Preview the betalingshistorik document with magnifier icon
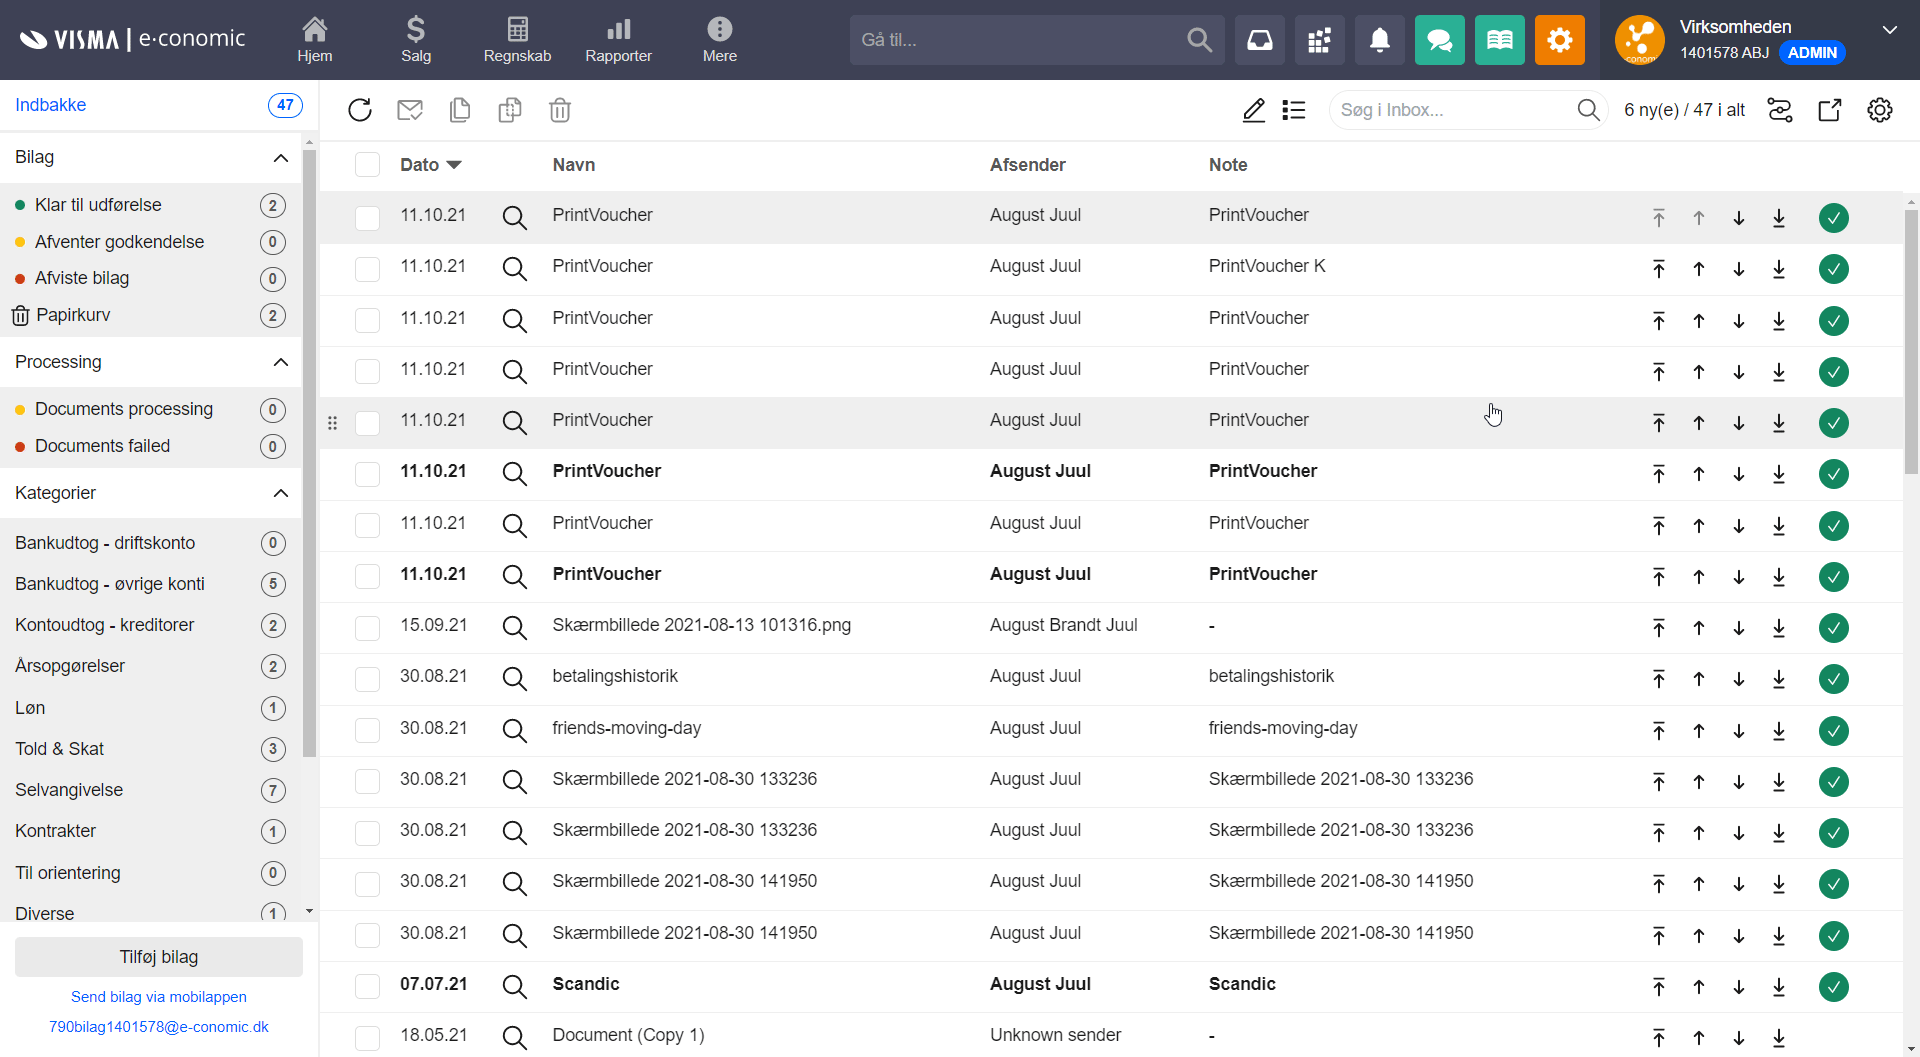This screenshot has width=1920, height=1057. (x=514, y=678)
